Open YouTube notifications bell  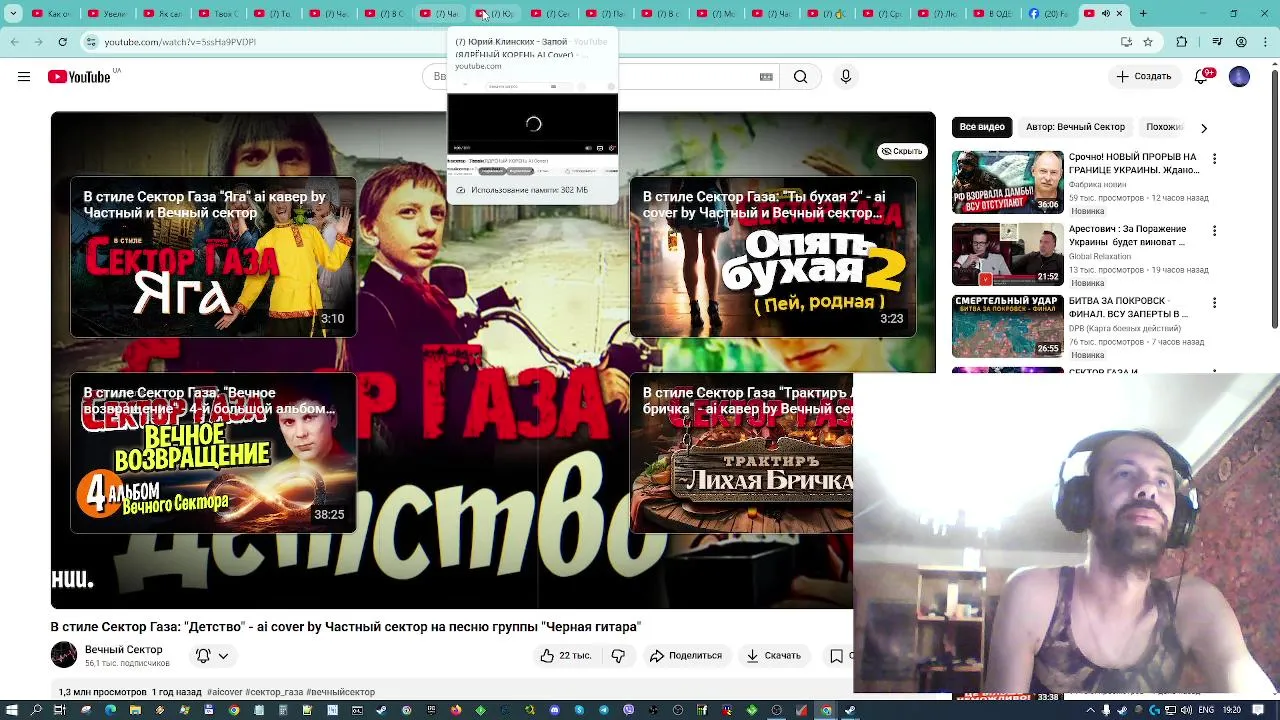click(x=1203, y=77)
